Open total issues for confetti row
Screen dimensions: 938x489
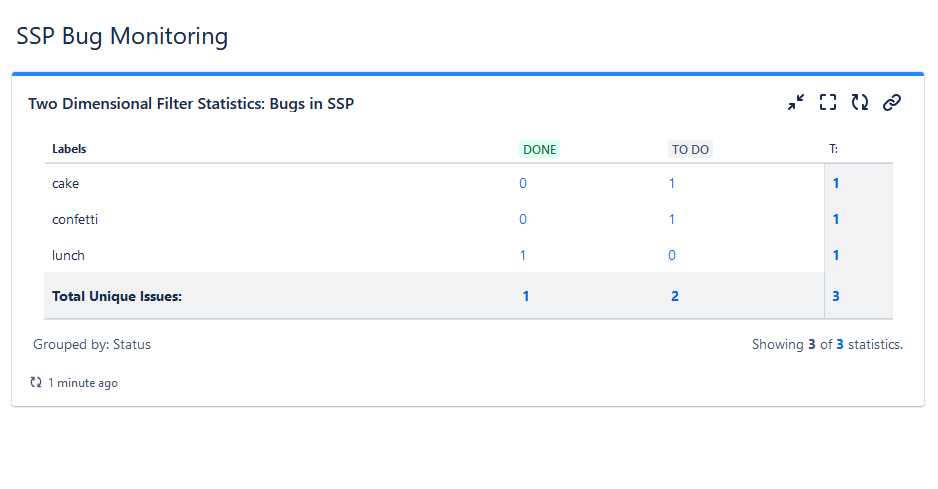[836, 219]
